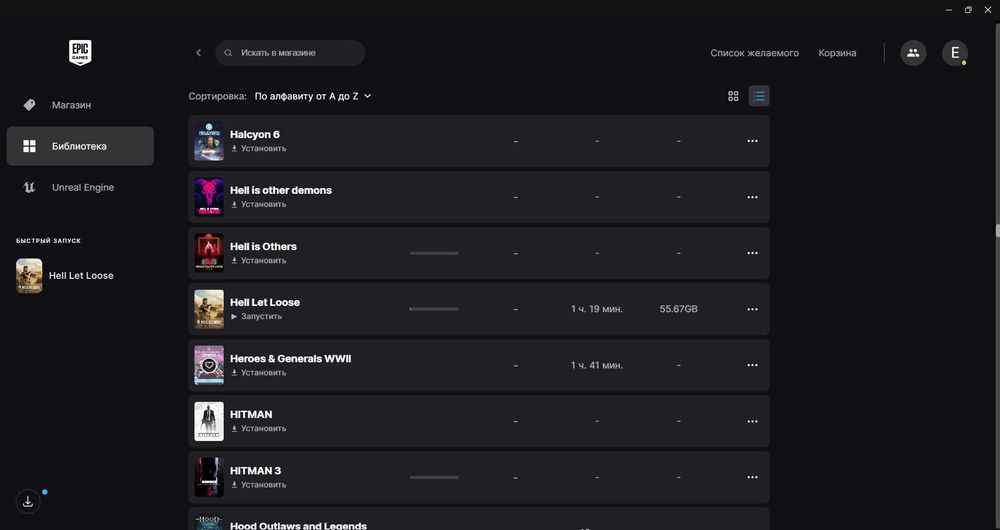The image size is (1000, 530).
Task: Open the user profile avatar
Action: pyautogui.click(x=954, y=53)
